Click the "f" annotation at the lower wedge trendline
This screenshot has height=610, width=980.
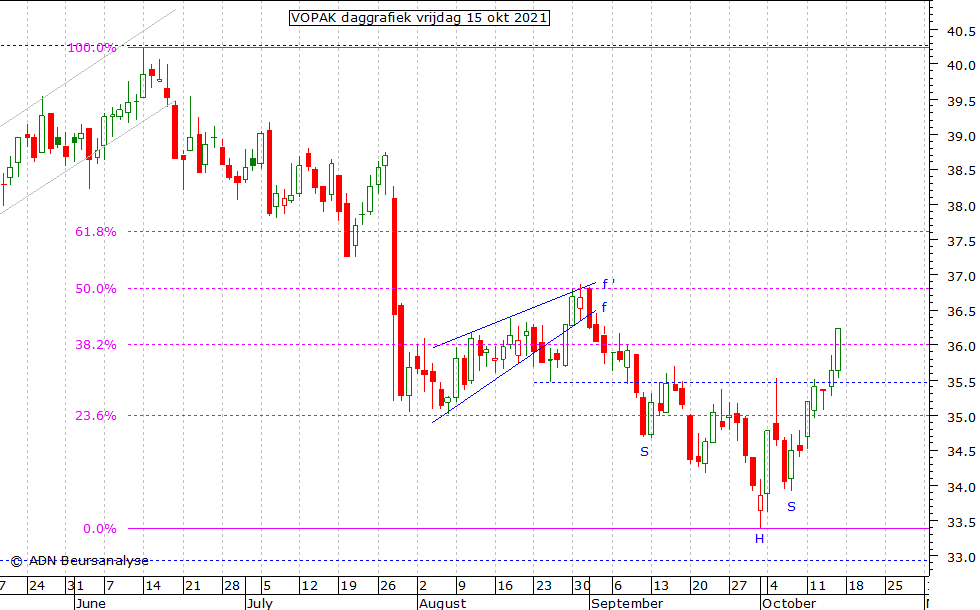pos(604,307)
